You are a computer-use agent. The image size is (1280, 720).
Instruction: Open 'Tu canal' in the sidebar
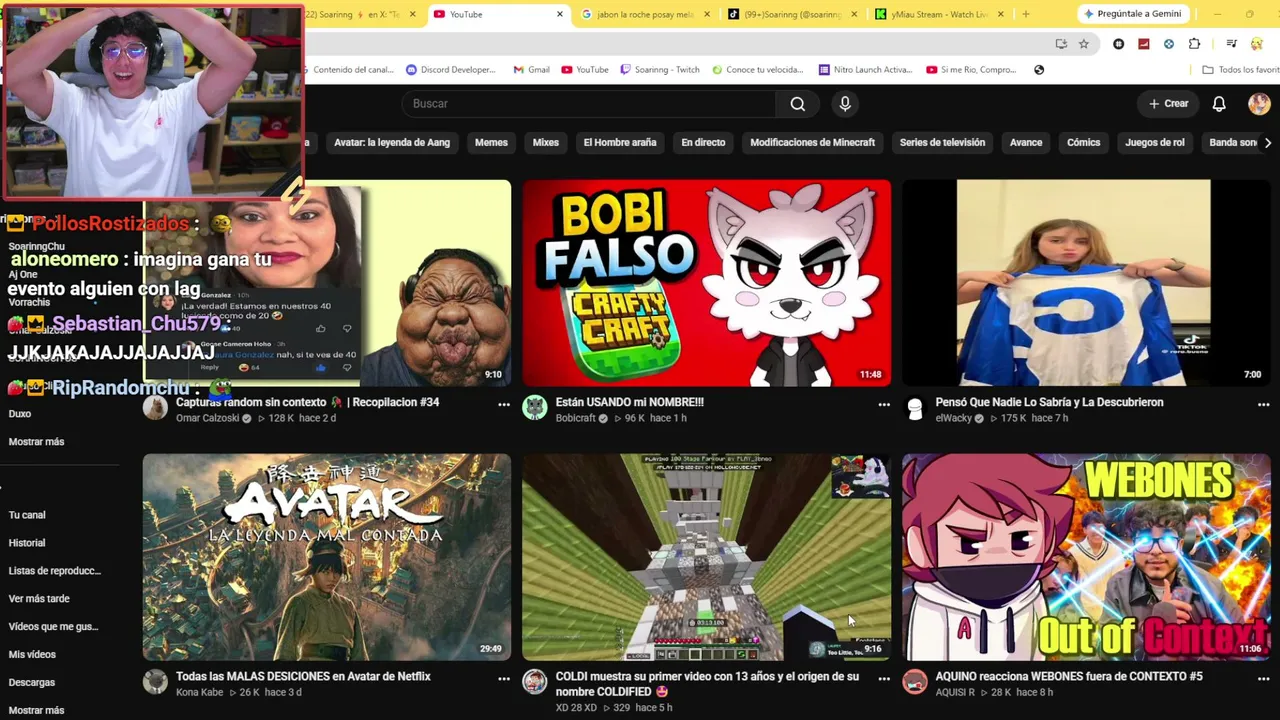click(x=27, y=515)
